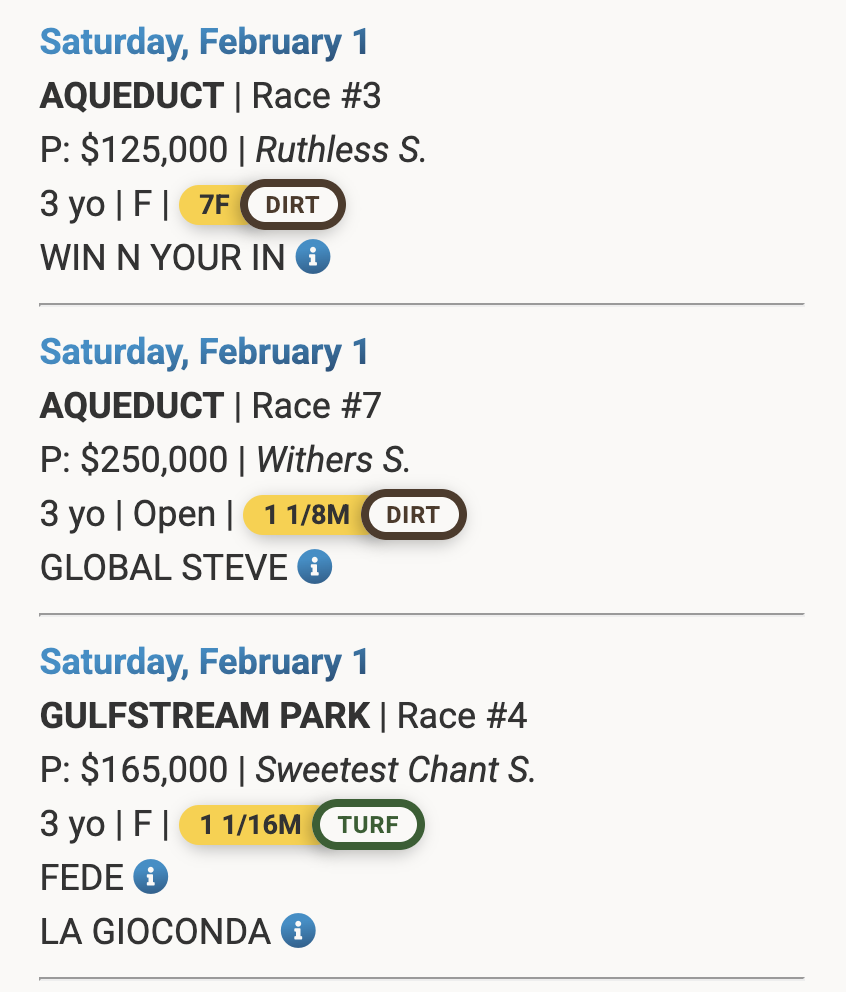Open the date link above Gulfstream Park race
The width and height of the screenshot is (846, 992).
point(204,662)
